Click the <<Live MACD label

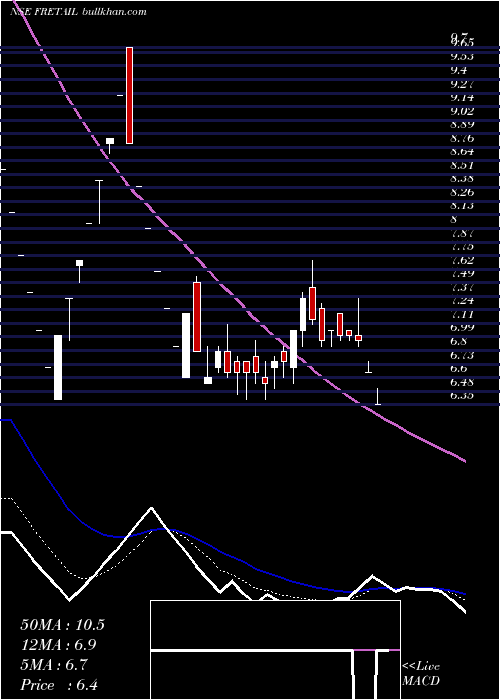pos(421,674)
